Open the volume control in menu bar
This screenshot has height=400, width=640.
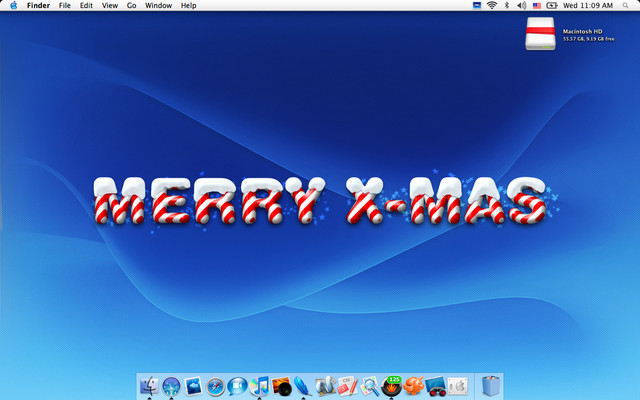click(x=521, y=5)
